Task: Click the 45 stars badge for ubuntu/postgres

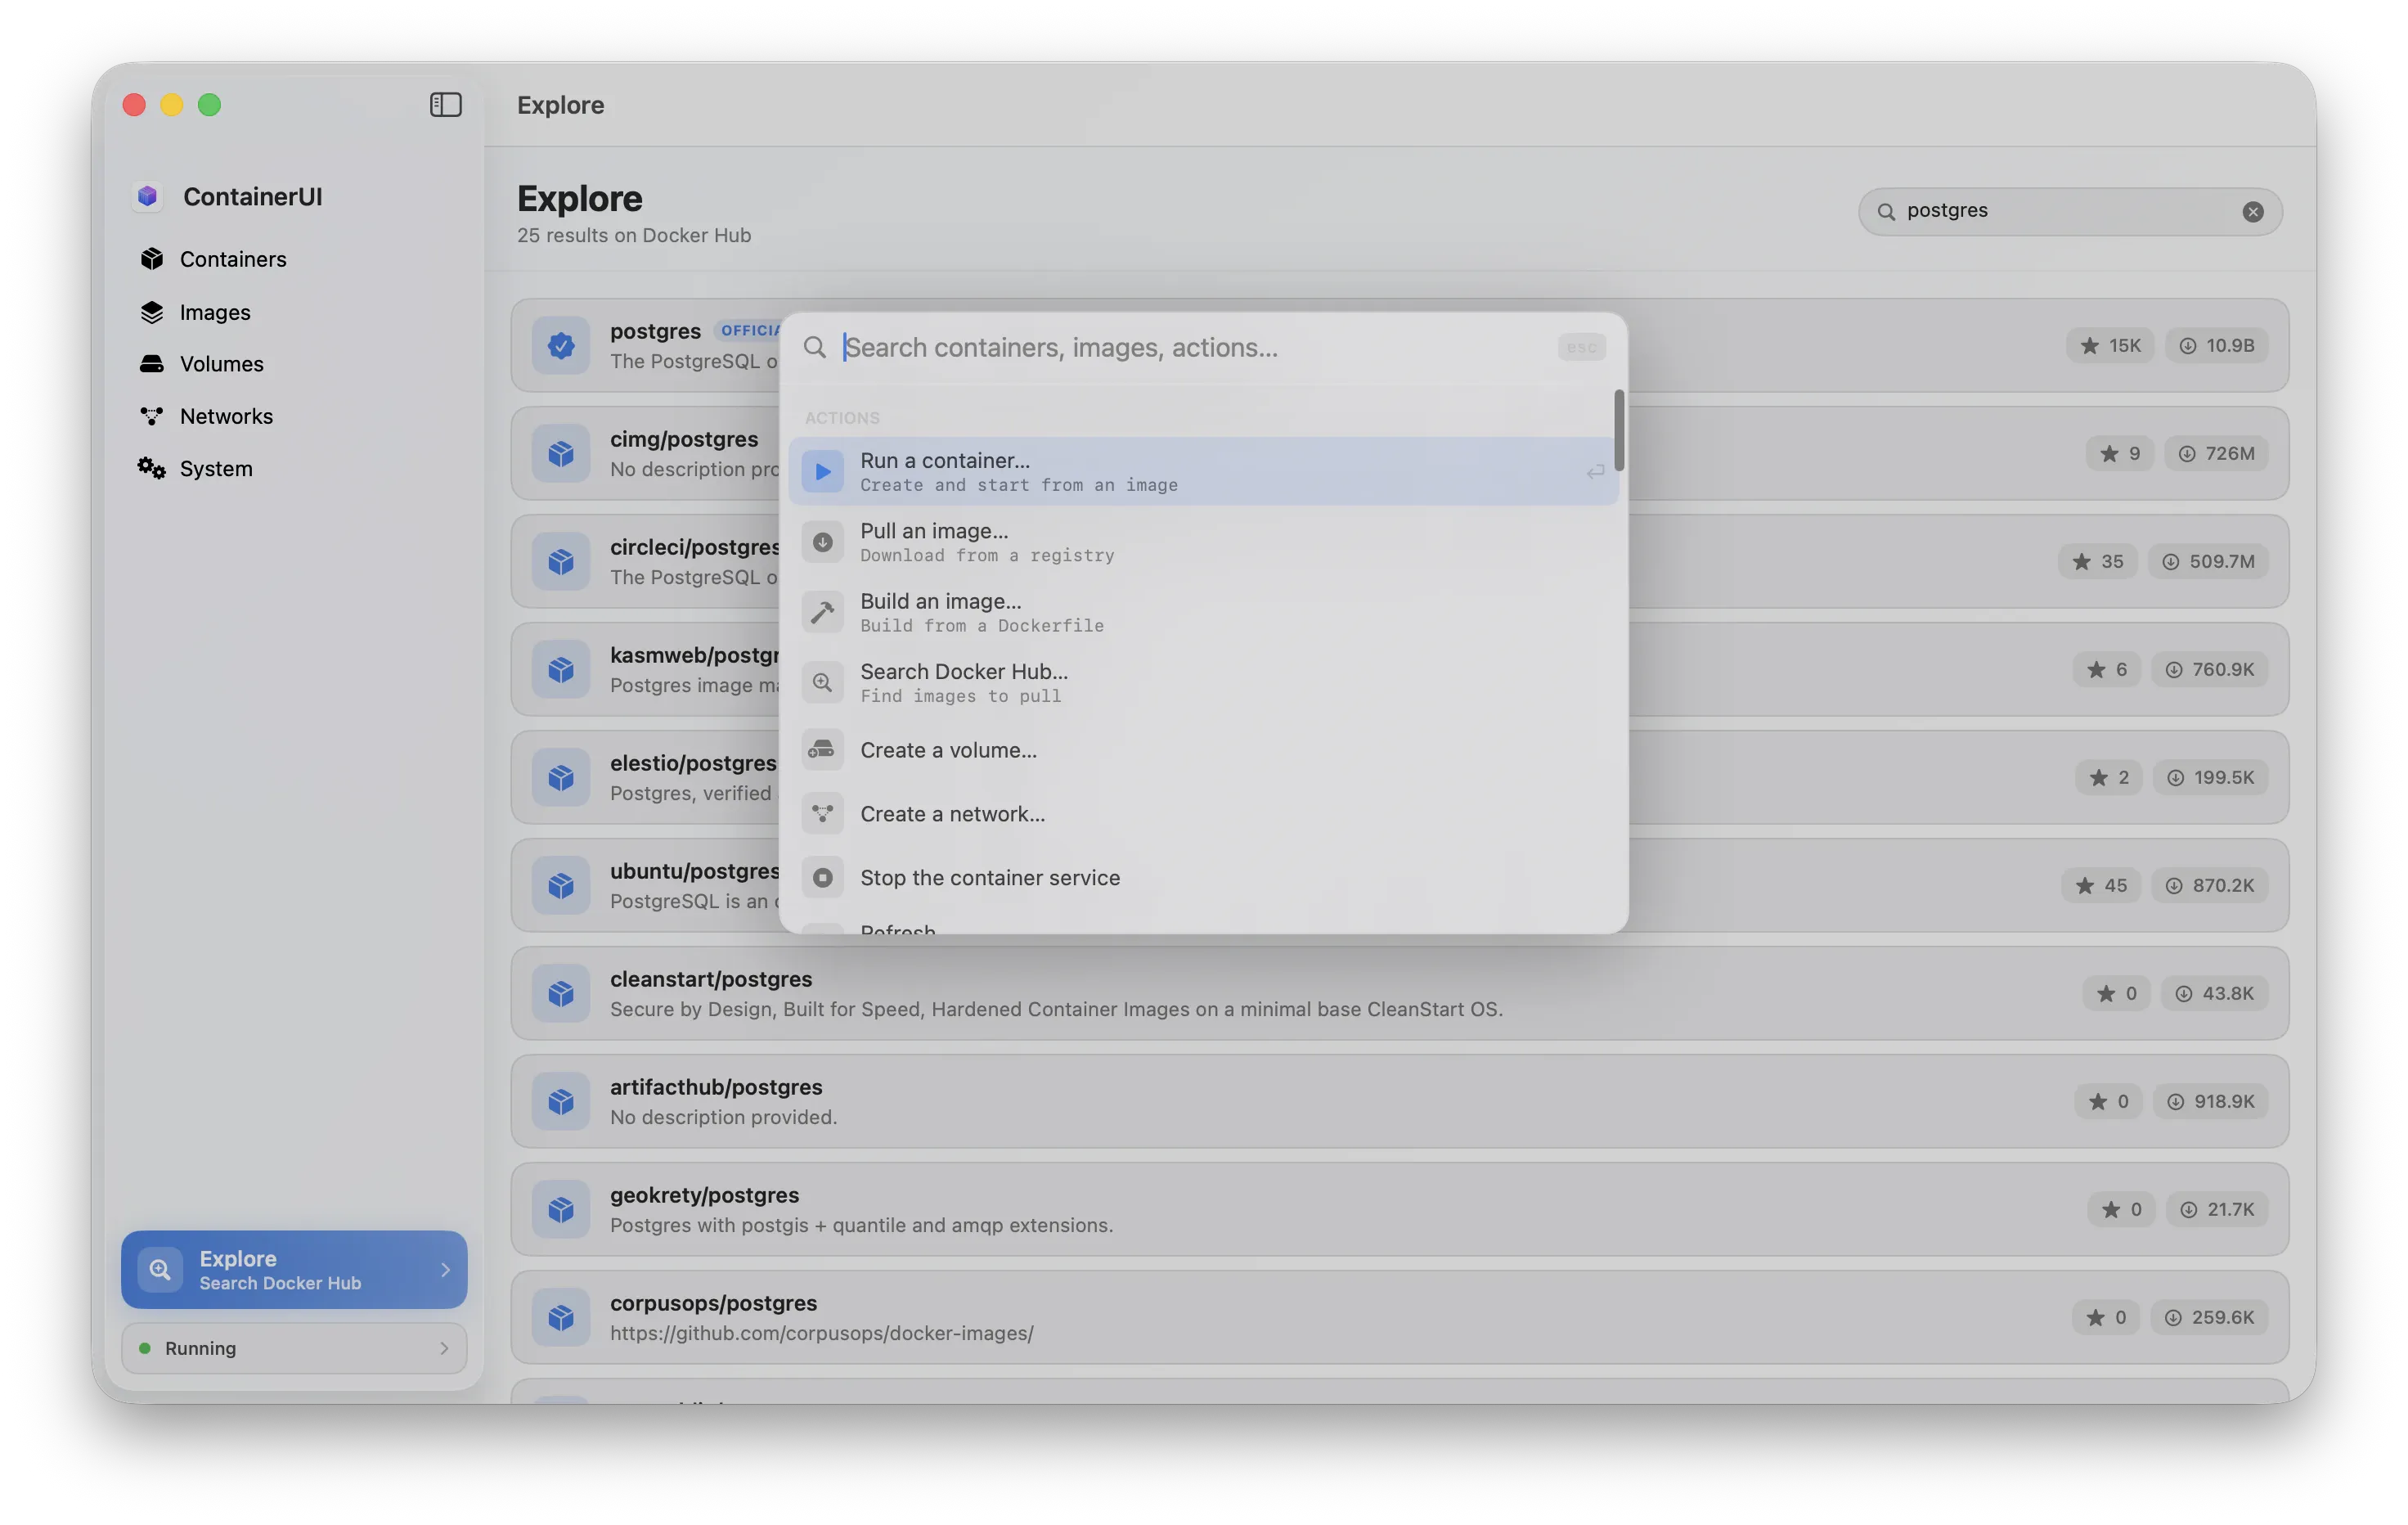Action: click(x=2101, y=885)
